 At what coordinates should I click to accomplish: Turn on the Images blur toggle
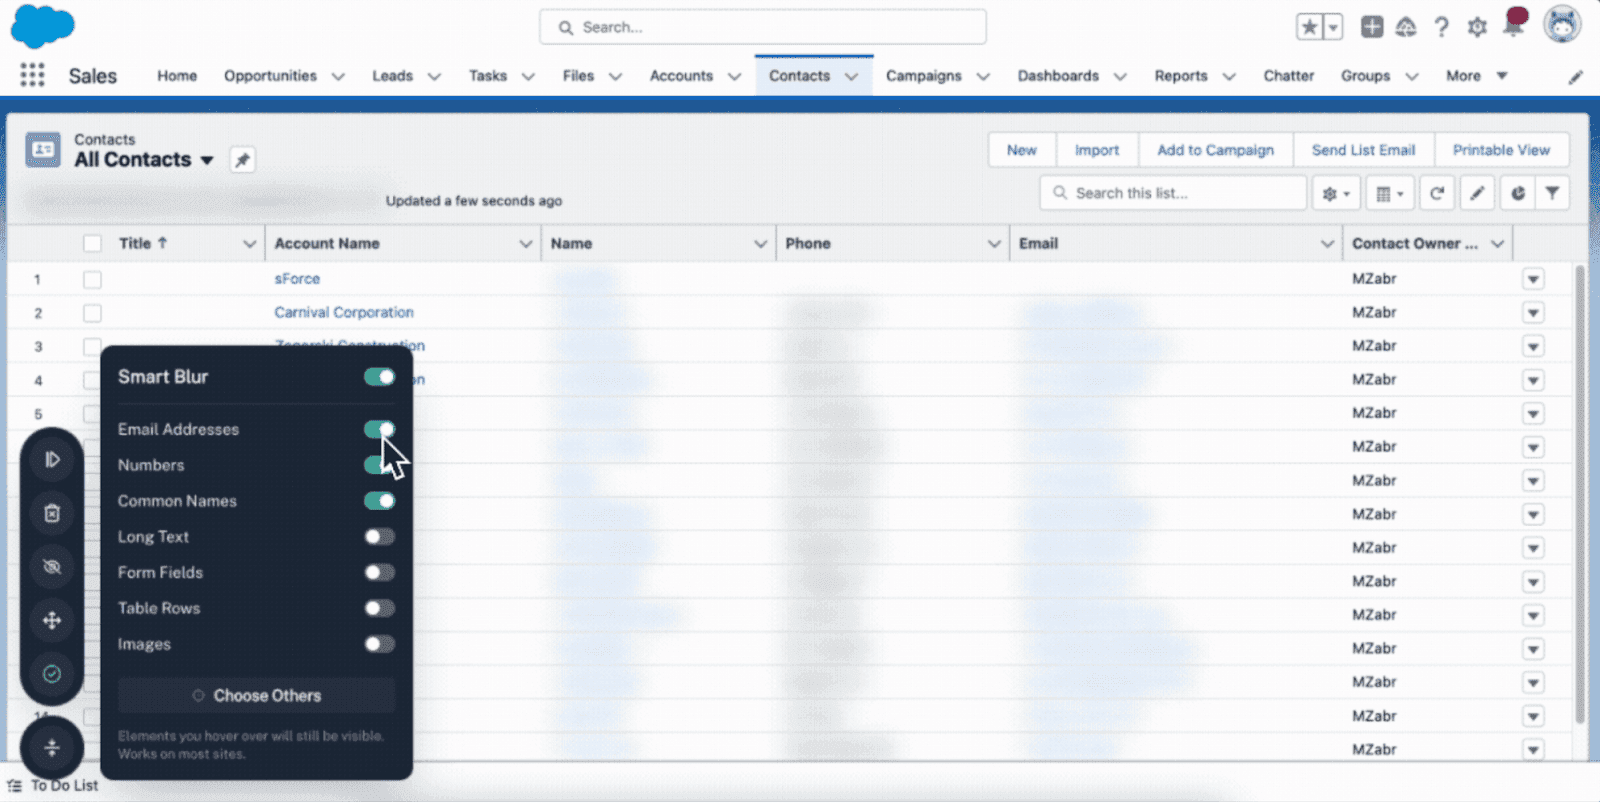click(379, 644)
